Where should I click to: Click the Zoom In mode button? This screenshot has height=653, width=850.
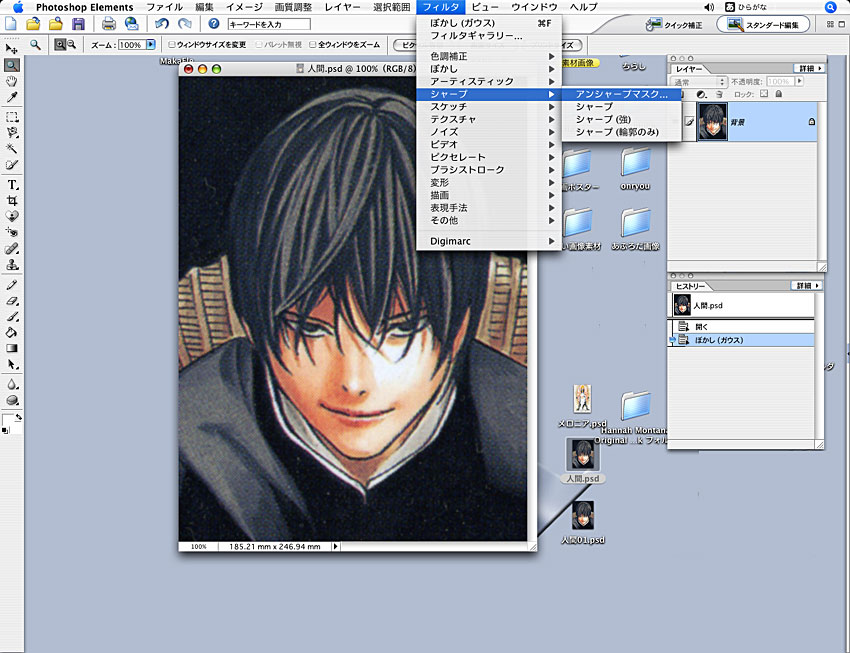(x=60, y=45)
